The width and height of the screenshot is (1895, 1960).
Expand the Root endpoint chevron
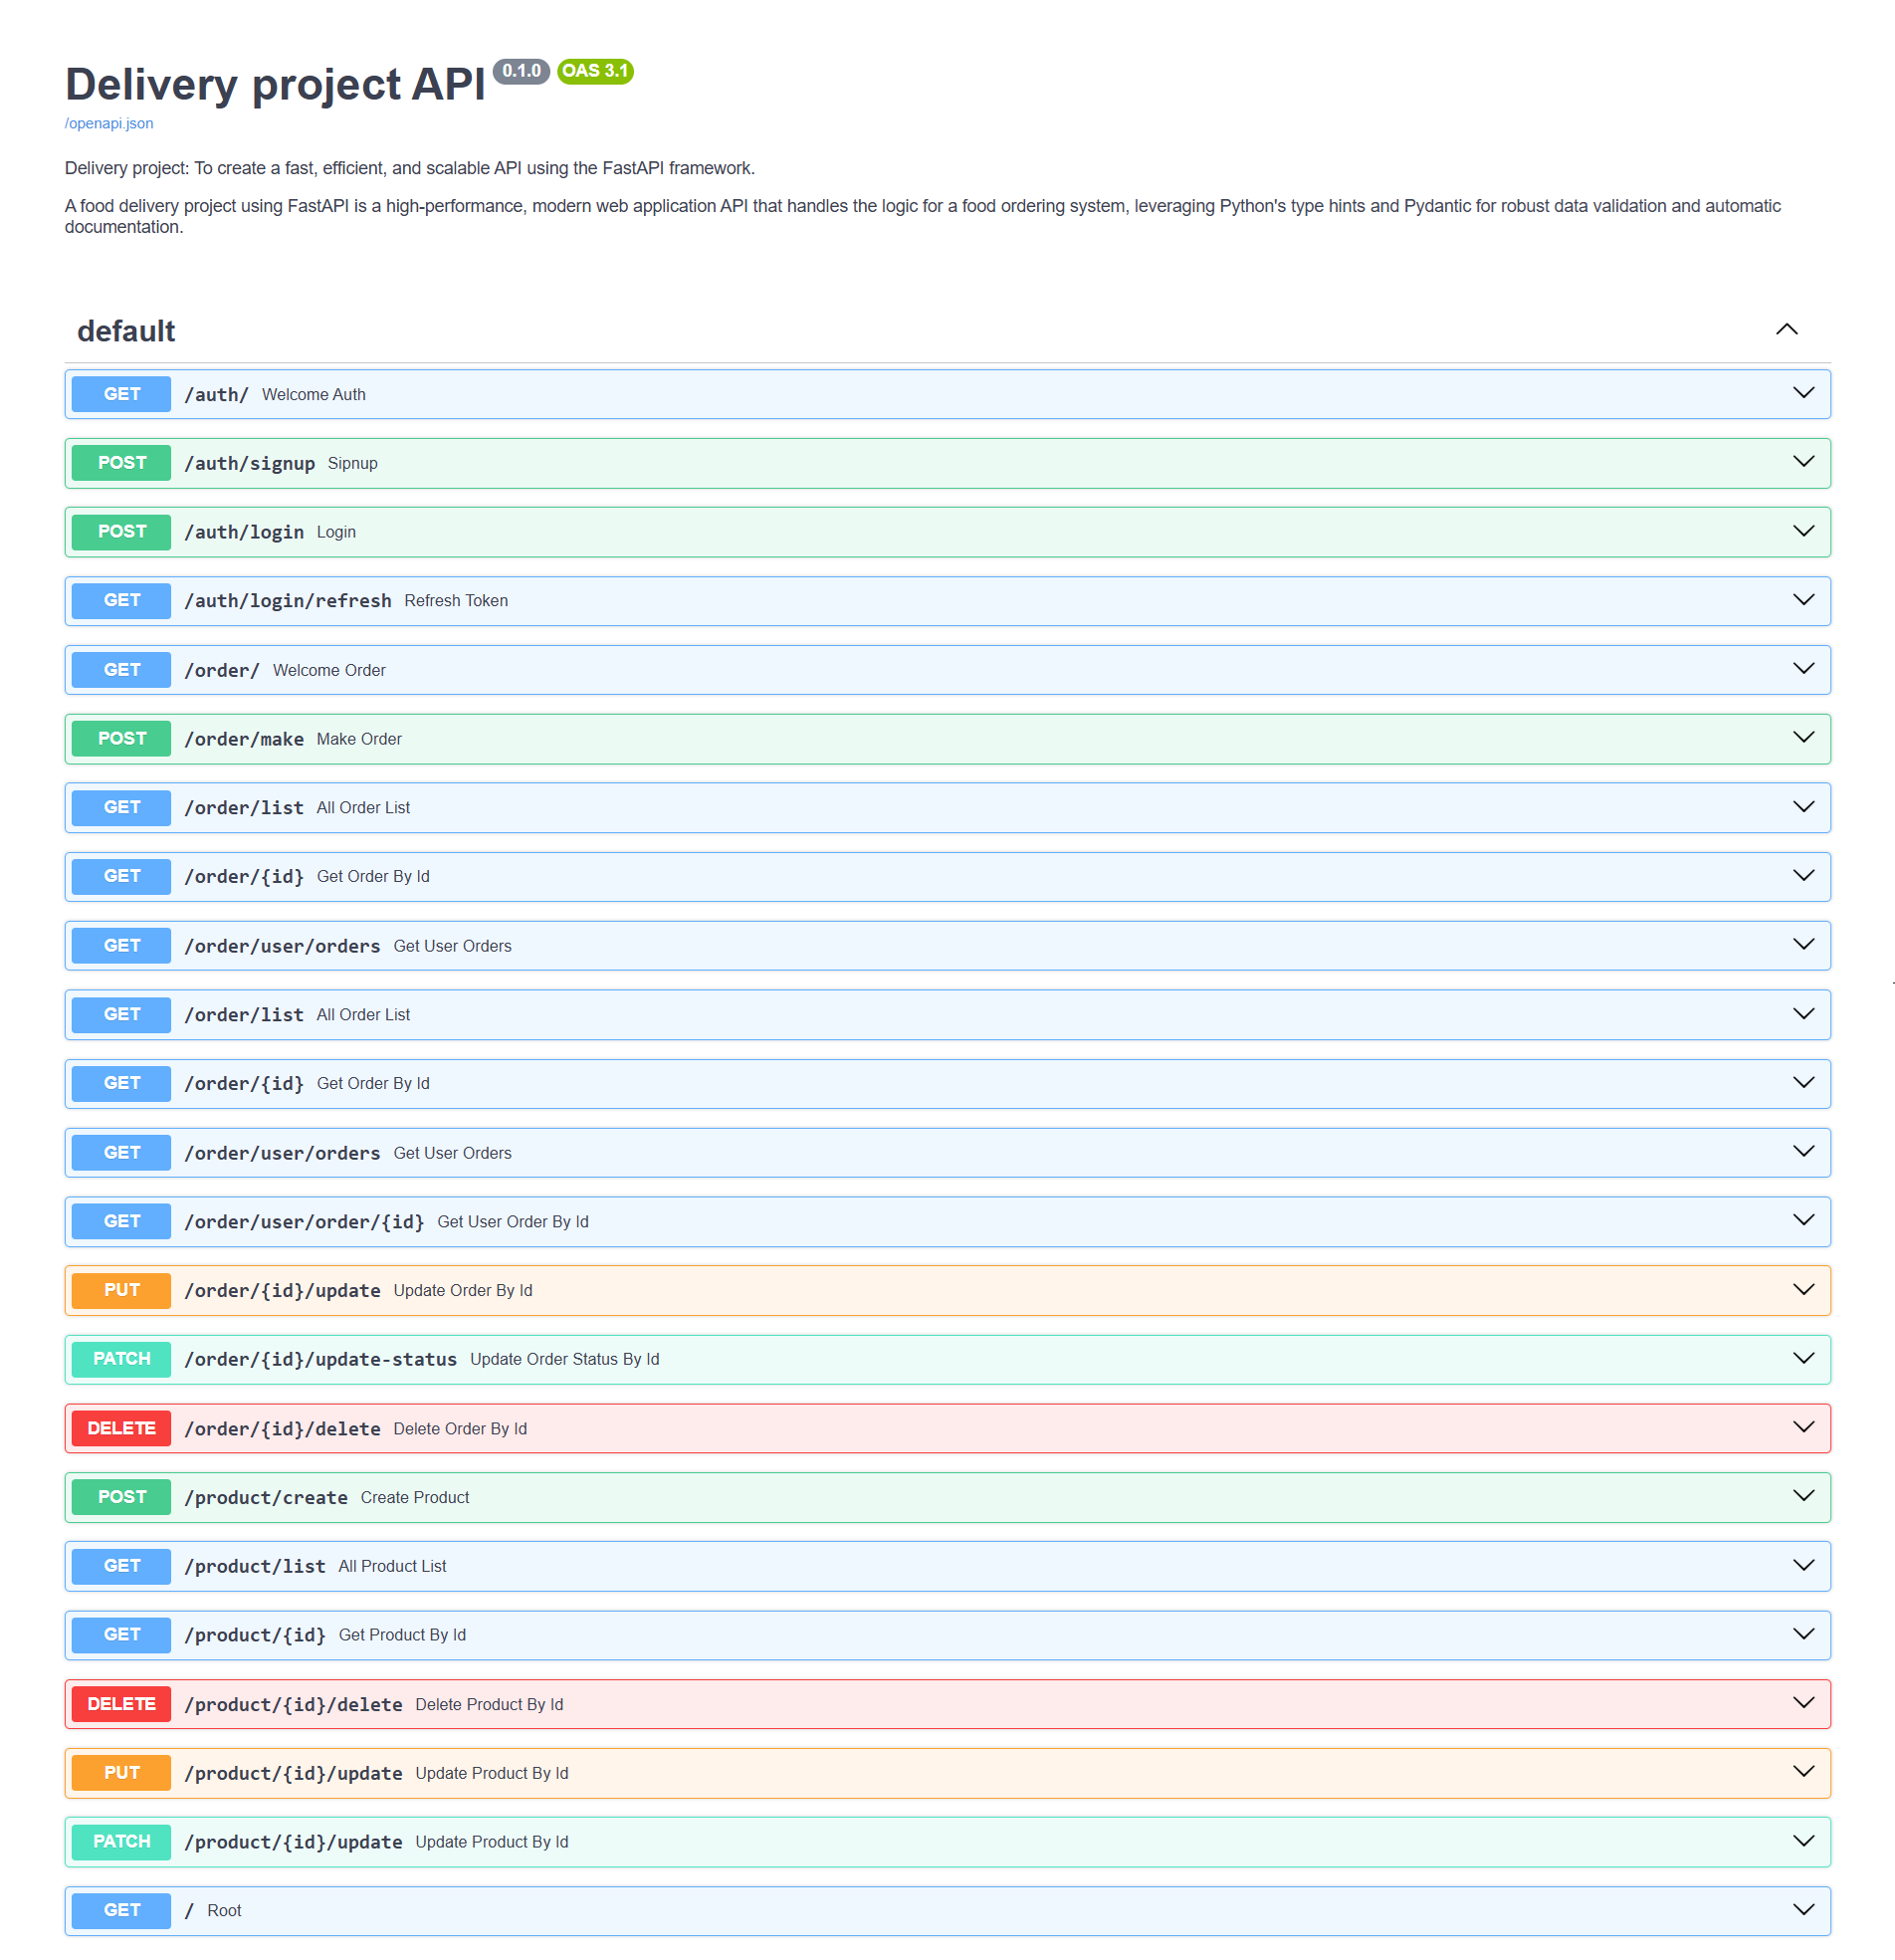1803,1910
